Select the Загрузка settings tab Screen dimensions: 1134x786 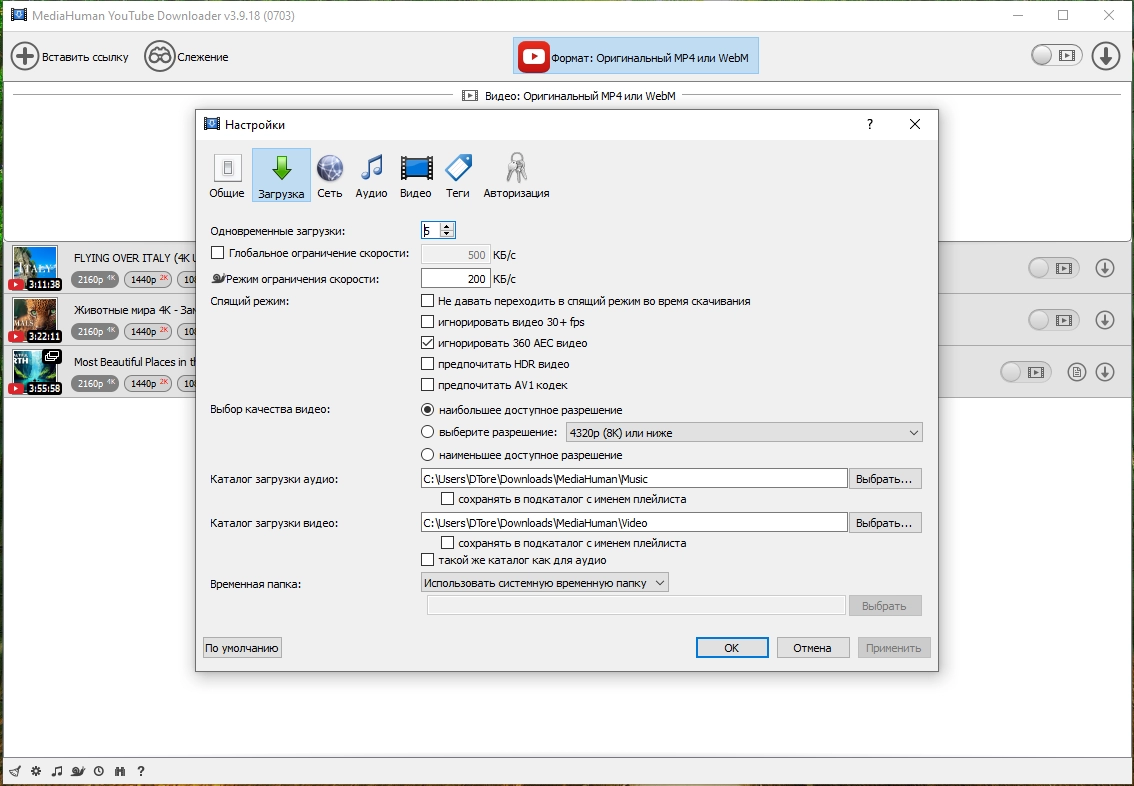(x=281, y=176)
